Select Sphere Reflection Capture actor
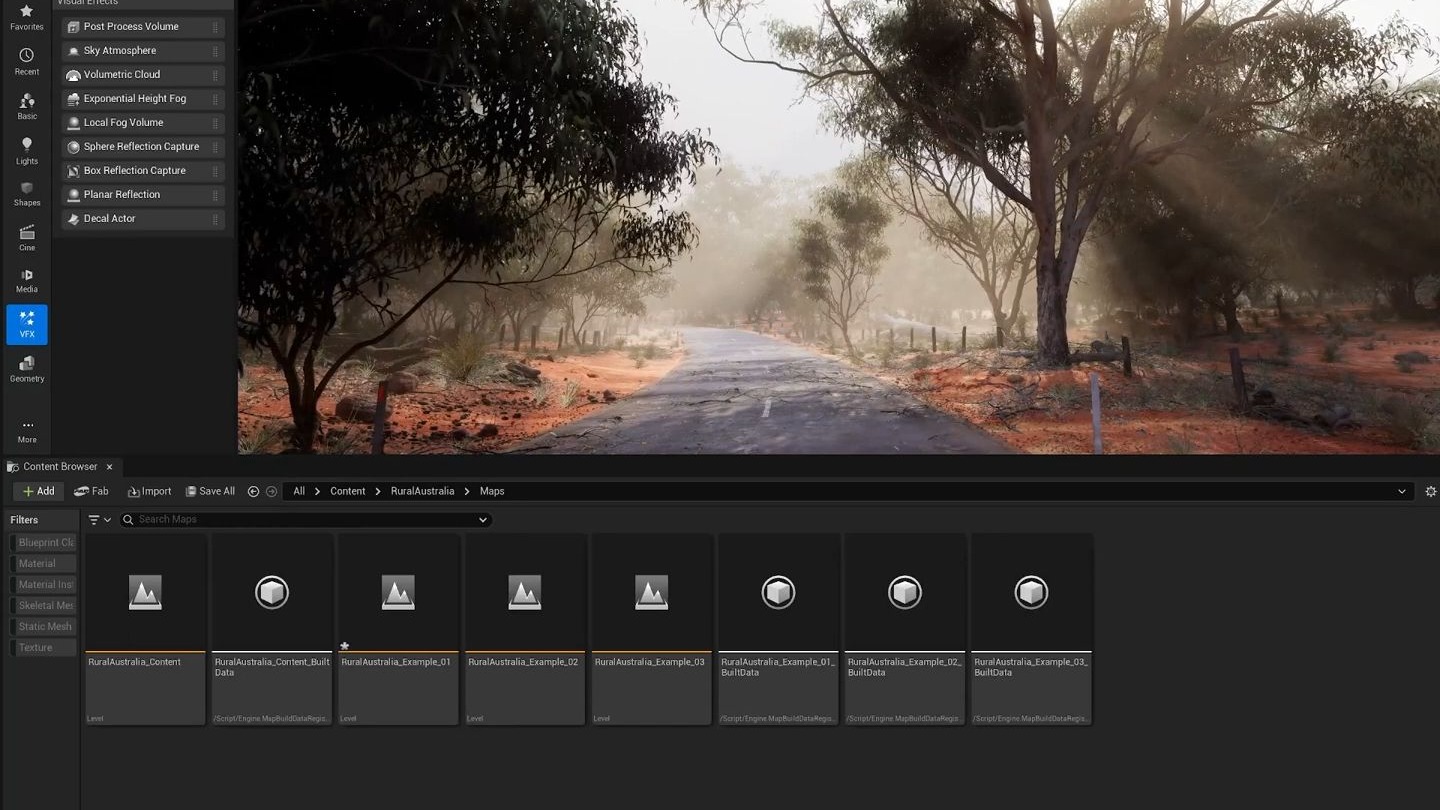This screenshot has height=810, width=1440. (143, 147)
